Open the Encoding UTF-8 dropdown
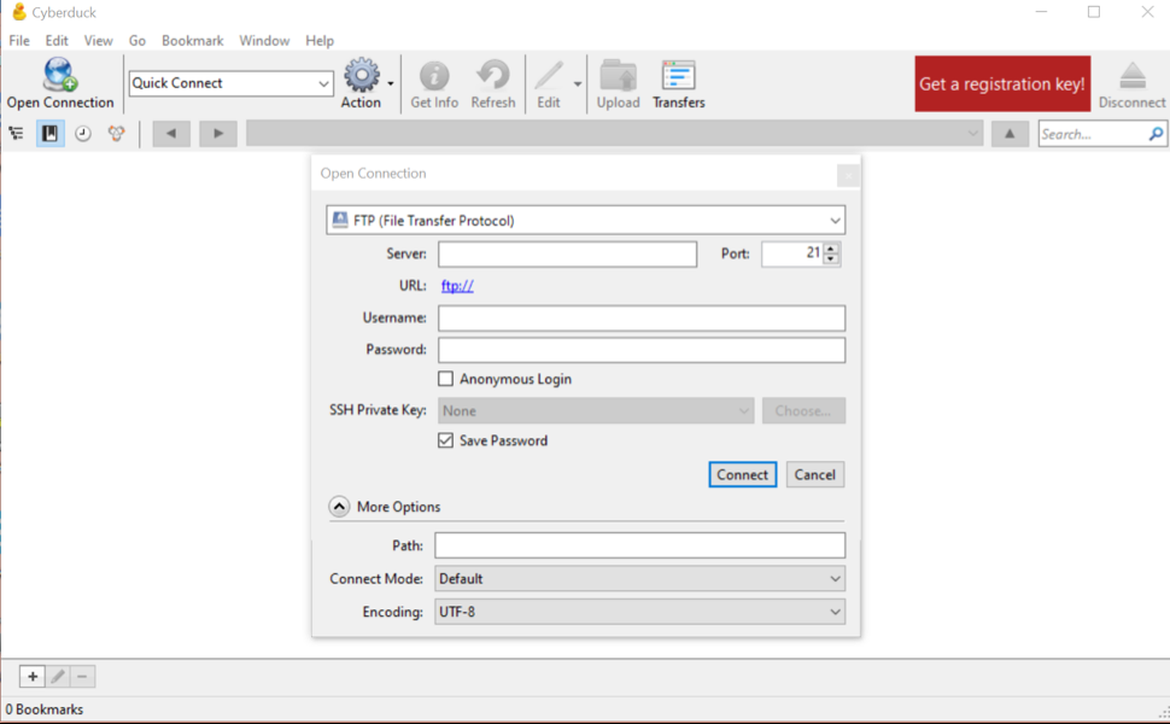The image size is (1170, 724). 640,612
